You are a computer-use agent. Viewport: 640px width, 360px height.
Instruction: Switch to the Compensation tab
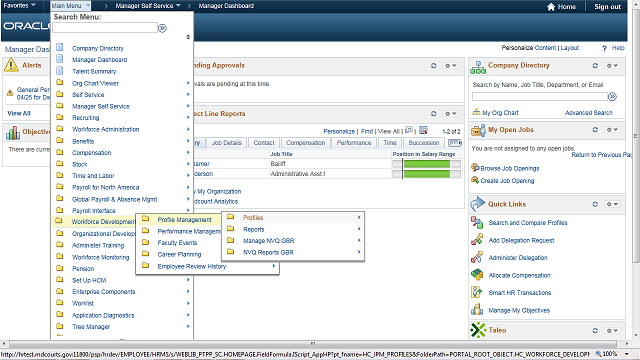pos(306,142)
